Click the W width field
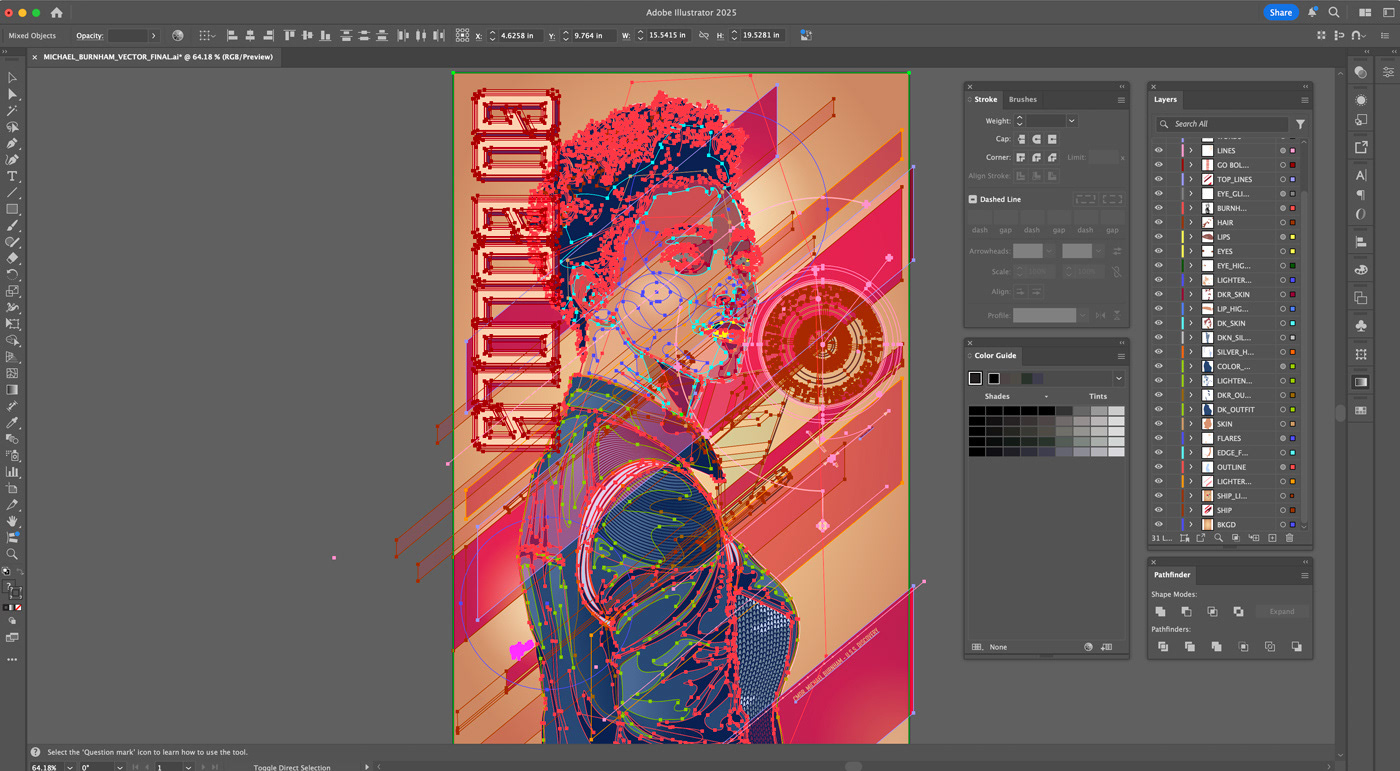Screen dimensions: 1400x771 (667, 36)
